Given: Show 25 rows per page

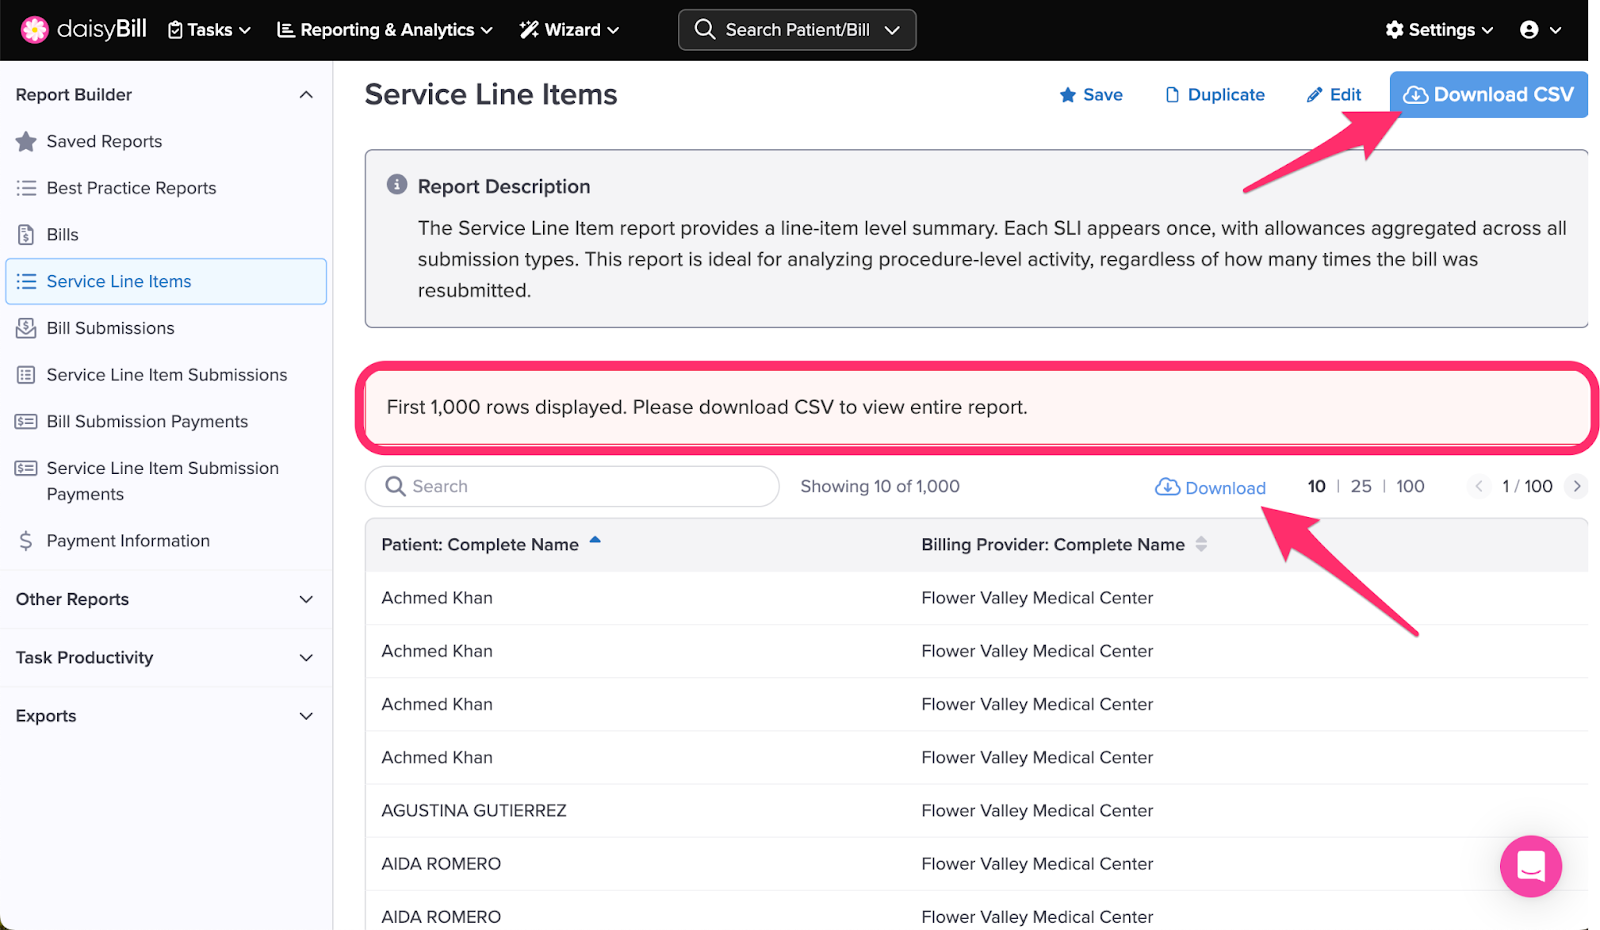Looking at the screenshot, I should [x=1360, y=487].
